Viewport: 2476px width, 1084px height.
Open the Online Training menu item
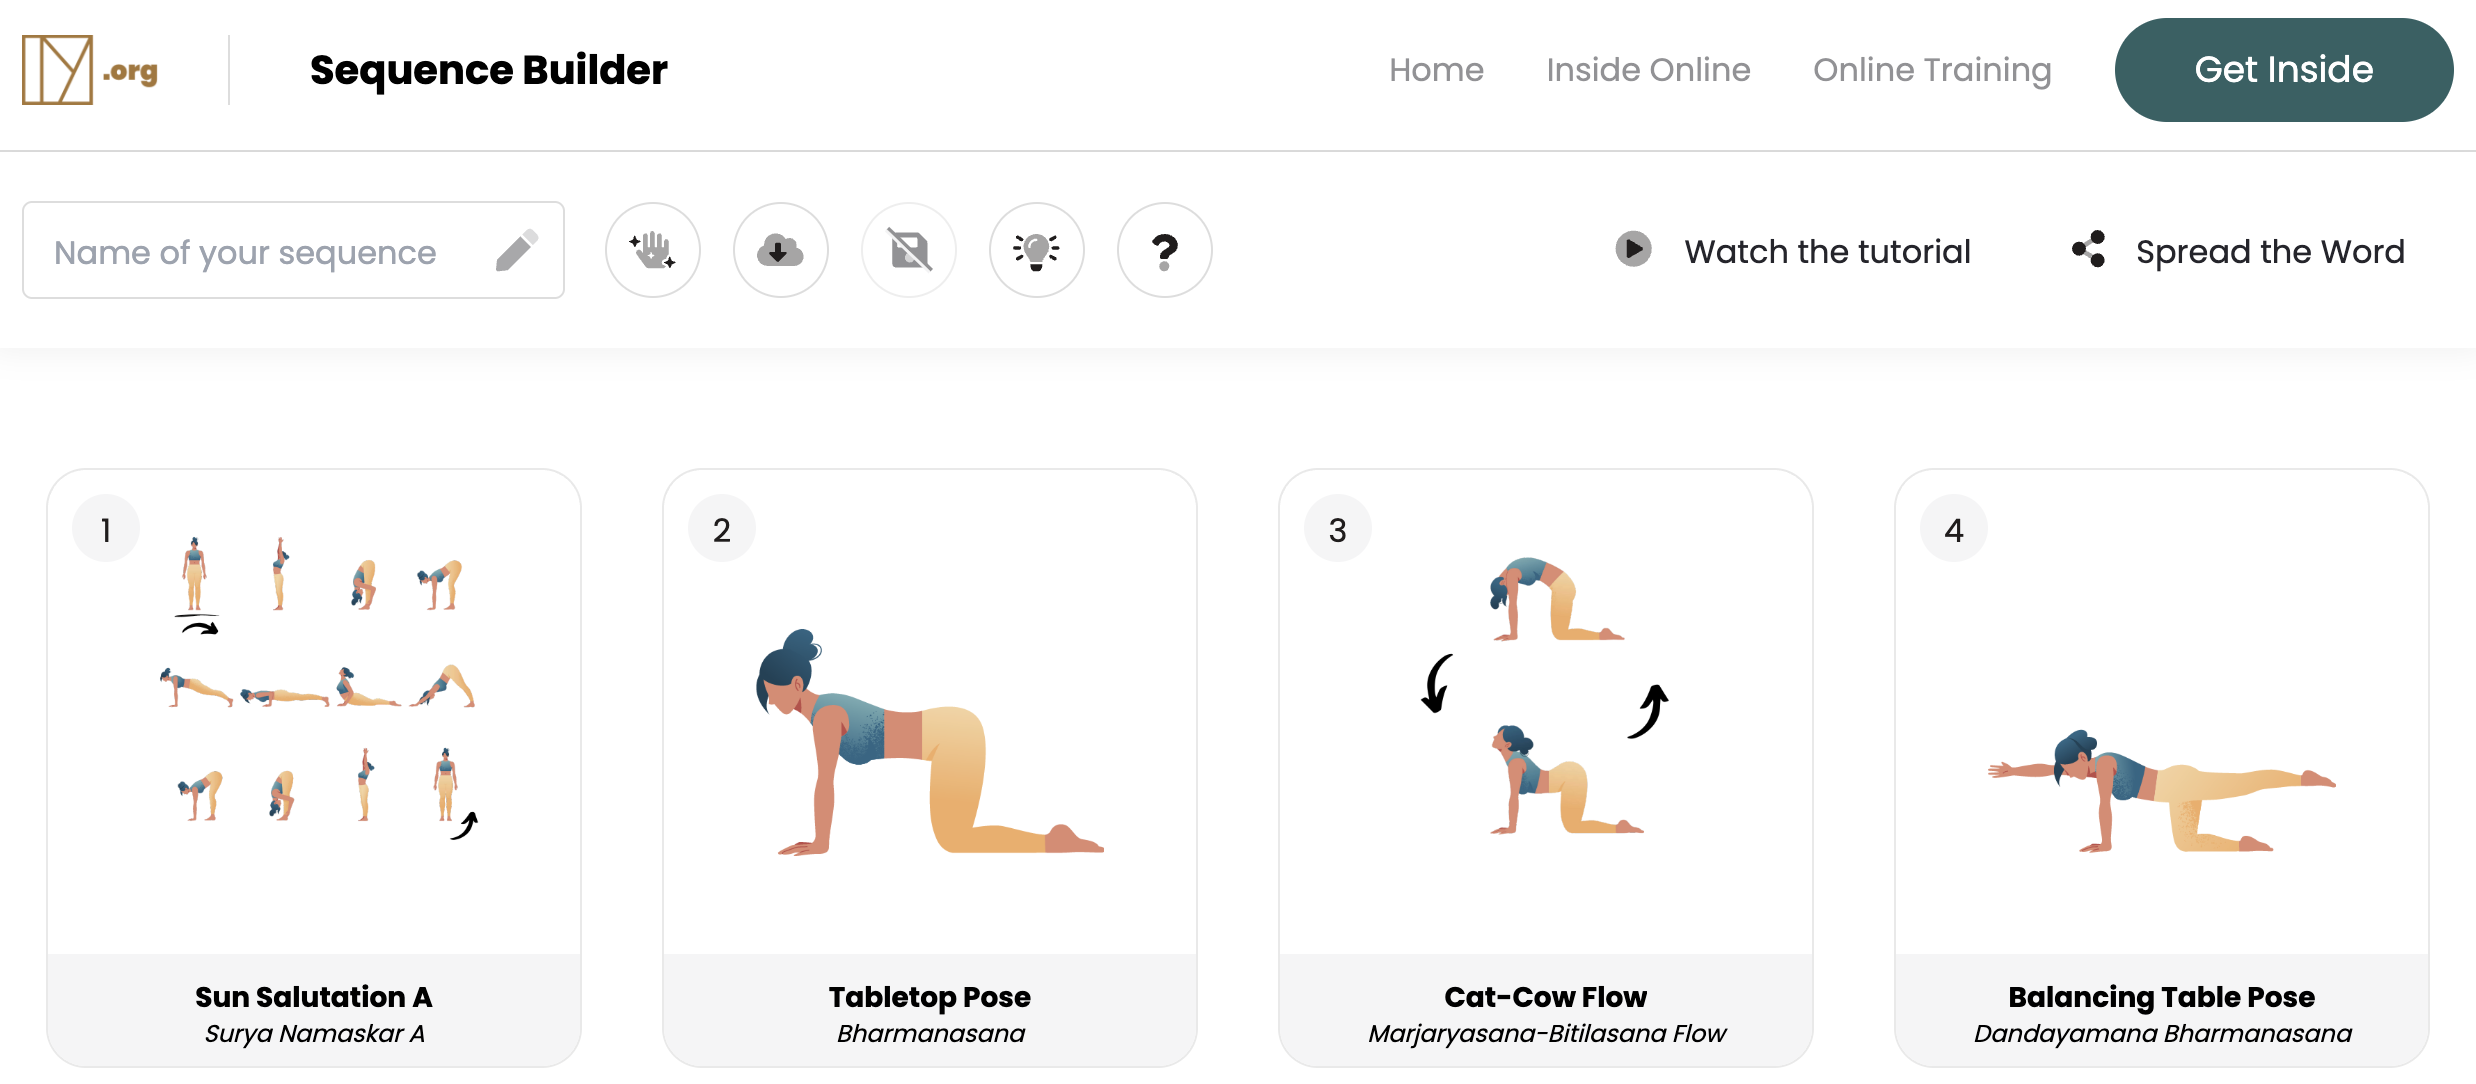point(1932,70)
